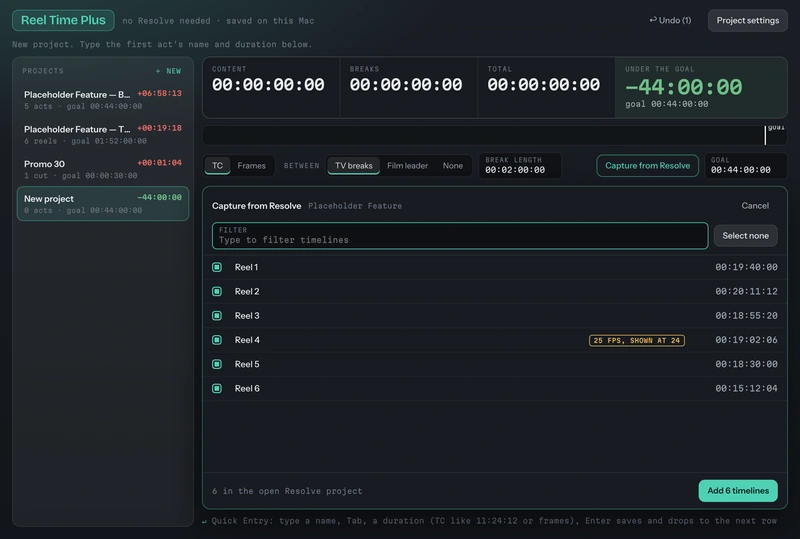The width and height of the screenshot is (800, 539).
Task: Focus the filter timelines input field
Action: pos(460,236)
